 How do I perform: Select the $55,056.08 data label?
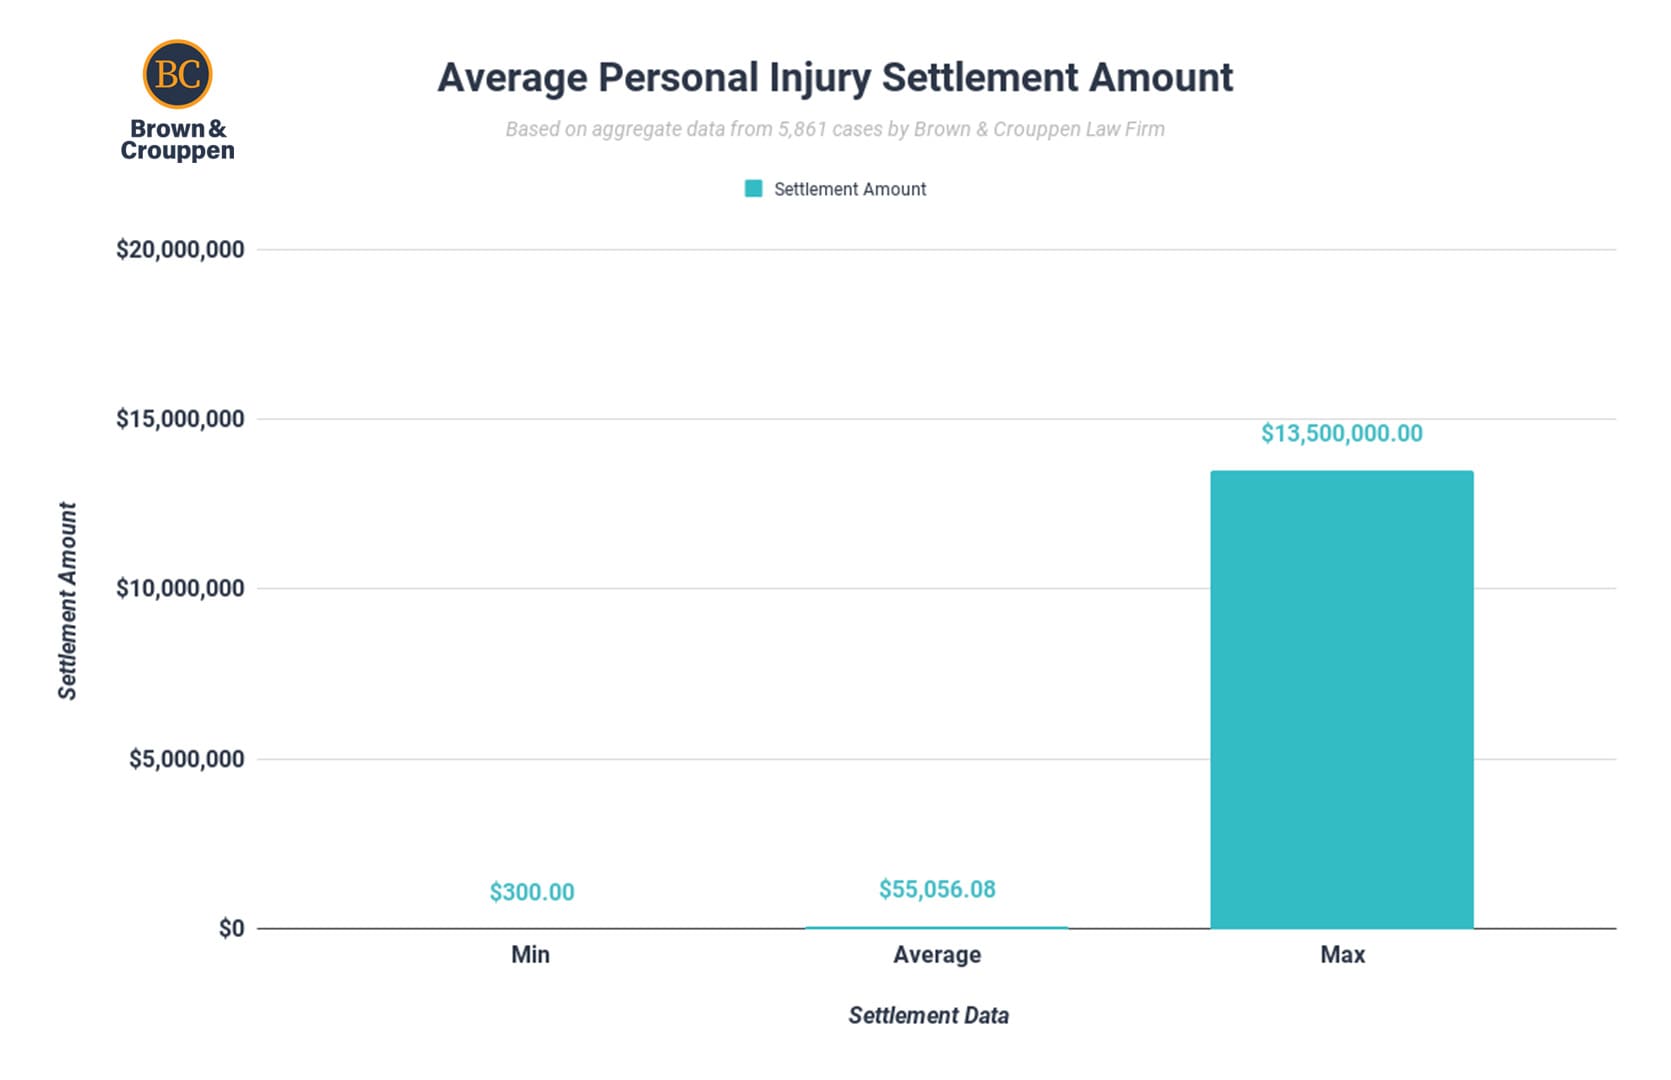[937, 889]
